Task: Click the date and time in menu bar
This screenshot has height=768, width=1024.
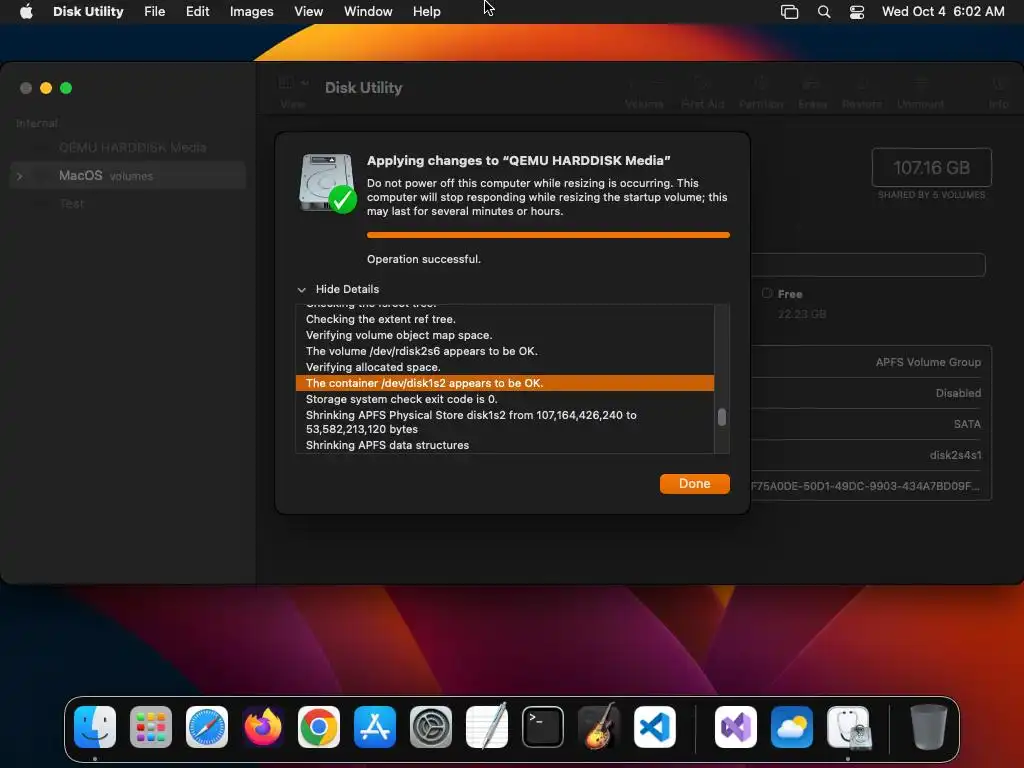Action: click(943, 12)
